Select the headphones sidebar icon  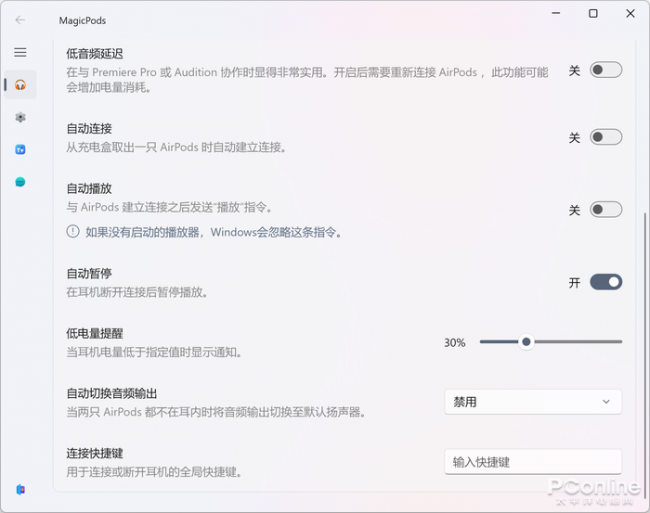[x=20, y=85]
